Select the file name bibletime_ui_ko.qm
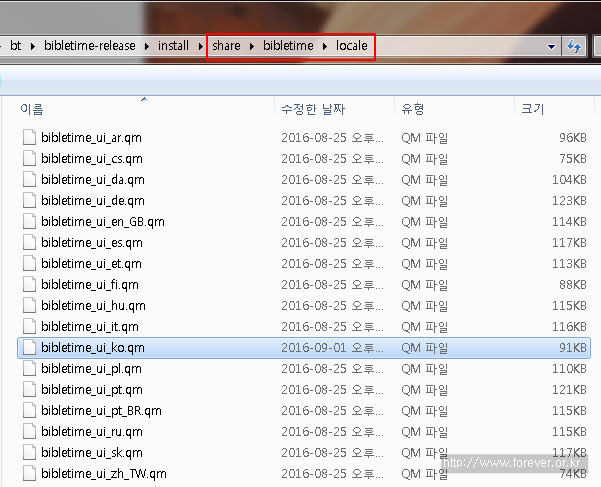This screenshot has width=601, height=487. [x=93, y=348]
